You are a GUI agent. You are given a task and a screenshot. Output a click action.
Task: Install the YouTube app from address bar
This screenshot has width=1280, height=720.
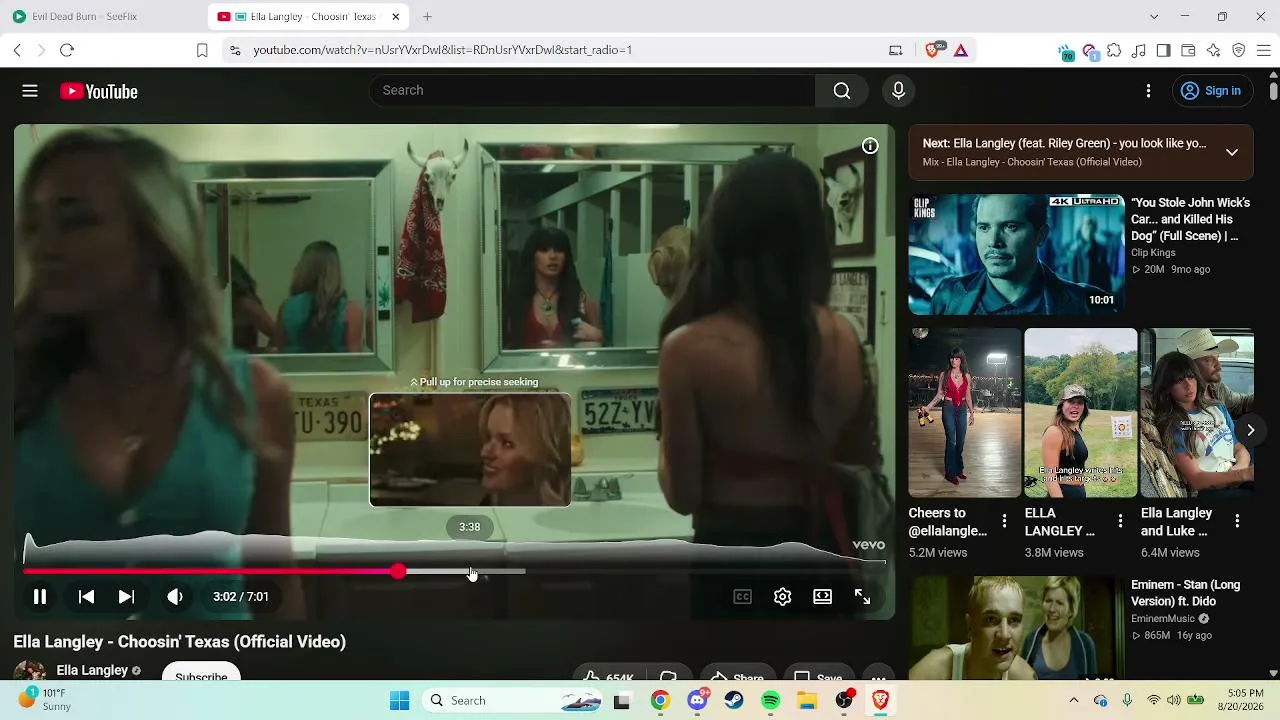pyautogui.click(x=895, y=50)
